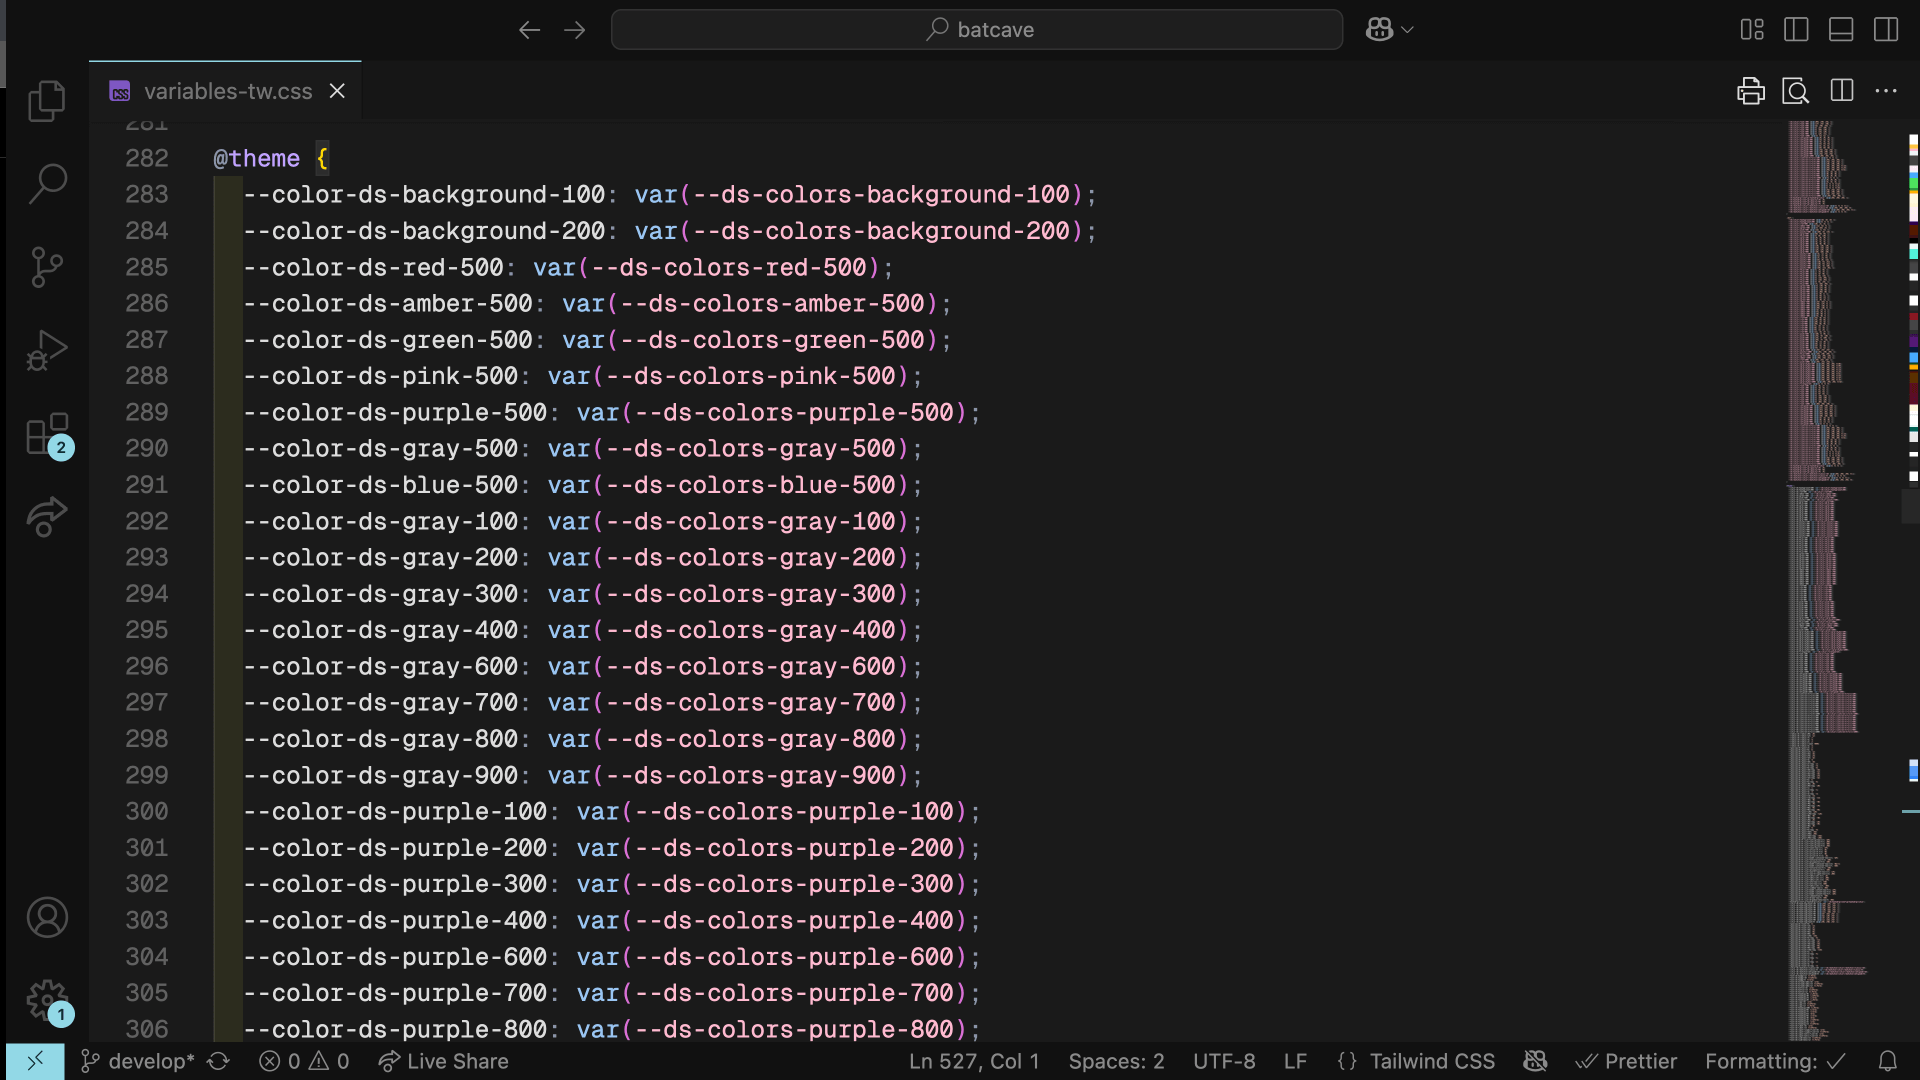
Task: Open the Customize Layout control
Action: (1752, 30)
